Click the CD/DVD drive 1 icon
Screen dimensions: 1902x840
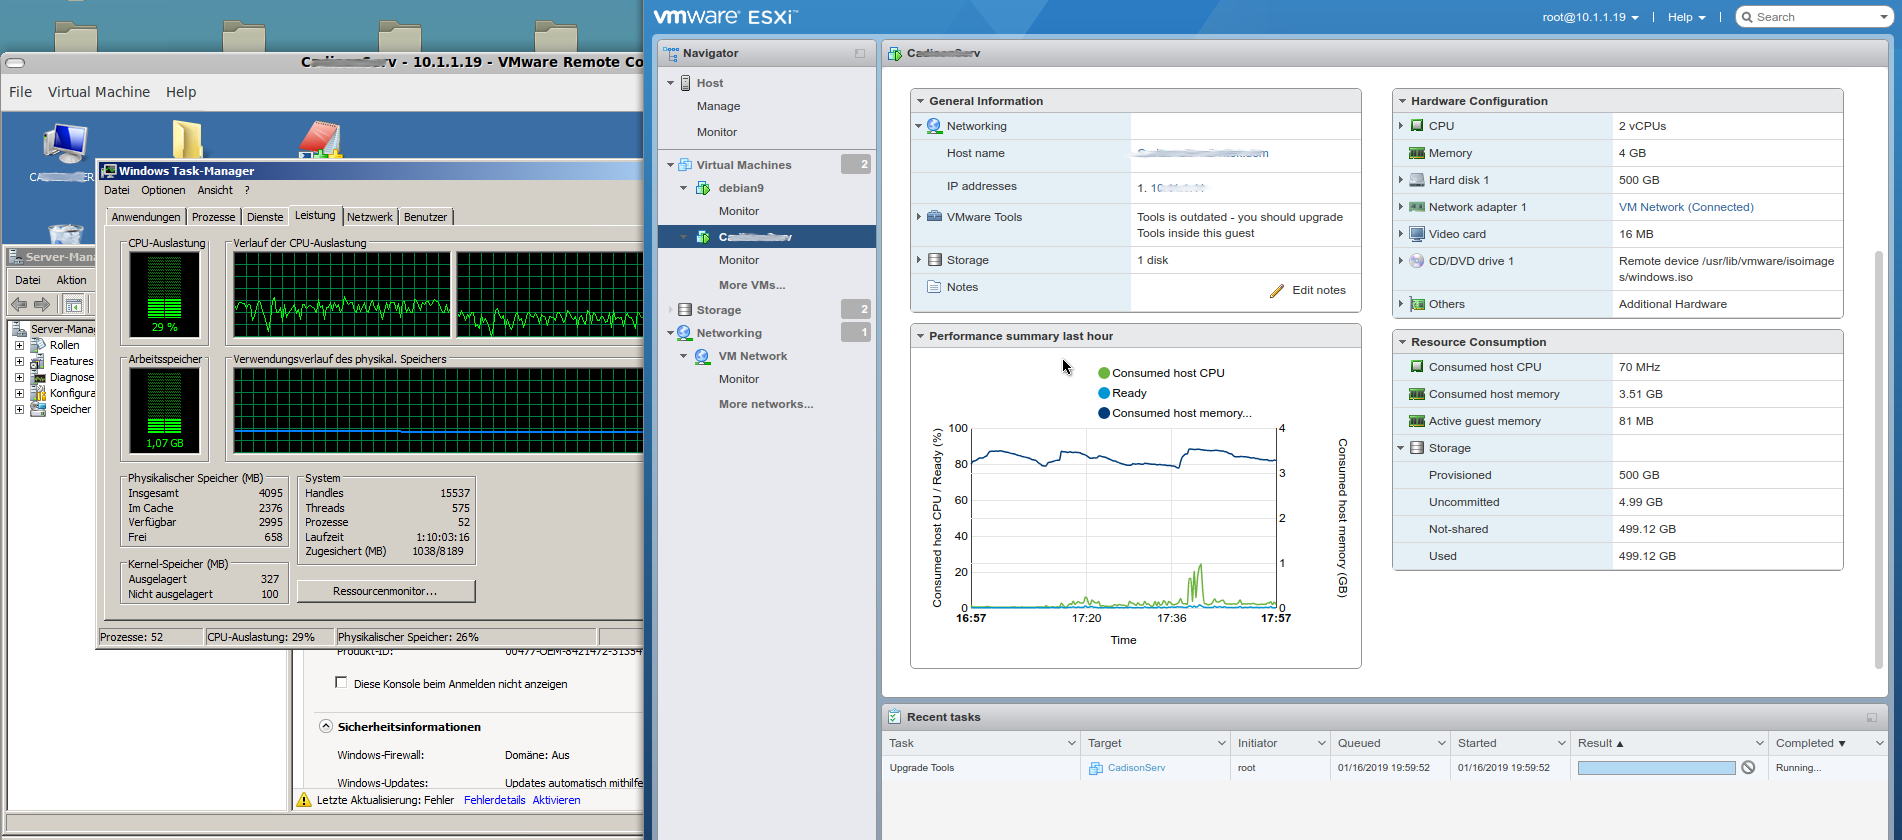click(x=1417, y=261)
